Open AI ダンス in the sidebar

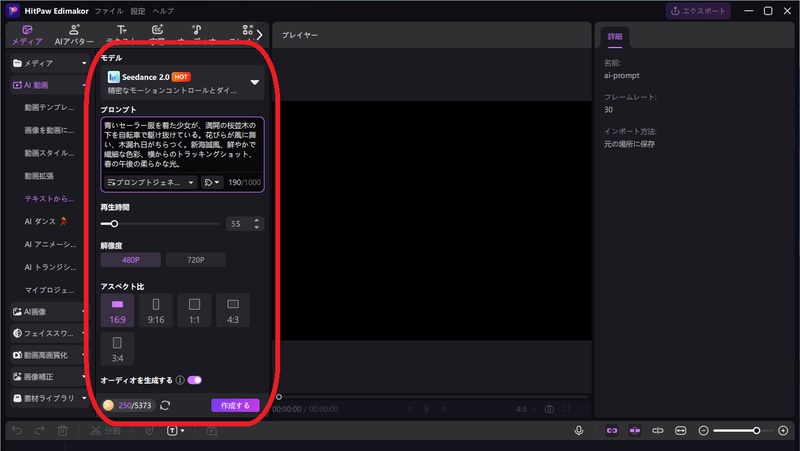pos(46,221)
